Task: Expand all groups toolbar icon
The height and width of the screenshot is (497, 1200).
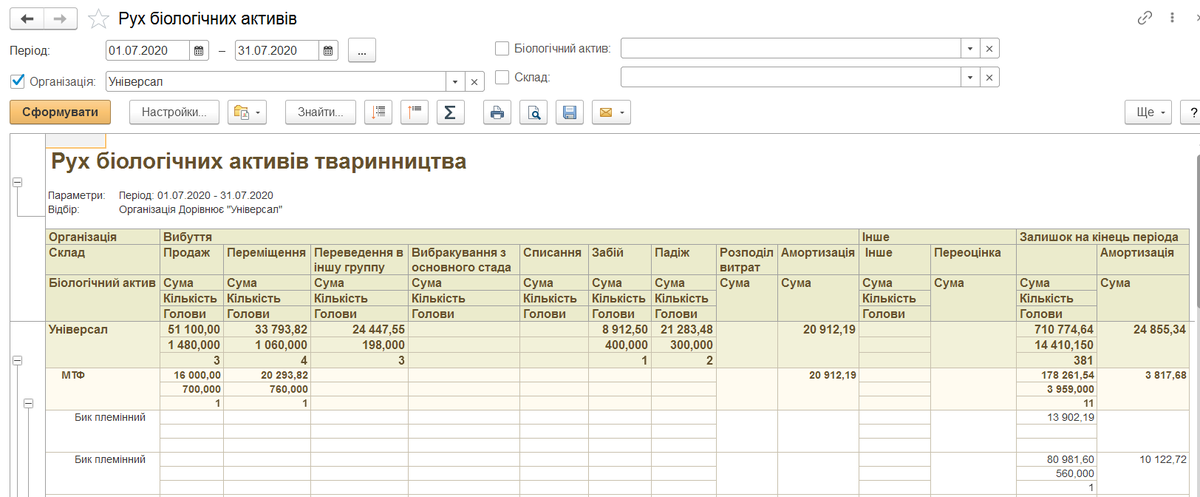Action: click(x=414, y=112)
